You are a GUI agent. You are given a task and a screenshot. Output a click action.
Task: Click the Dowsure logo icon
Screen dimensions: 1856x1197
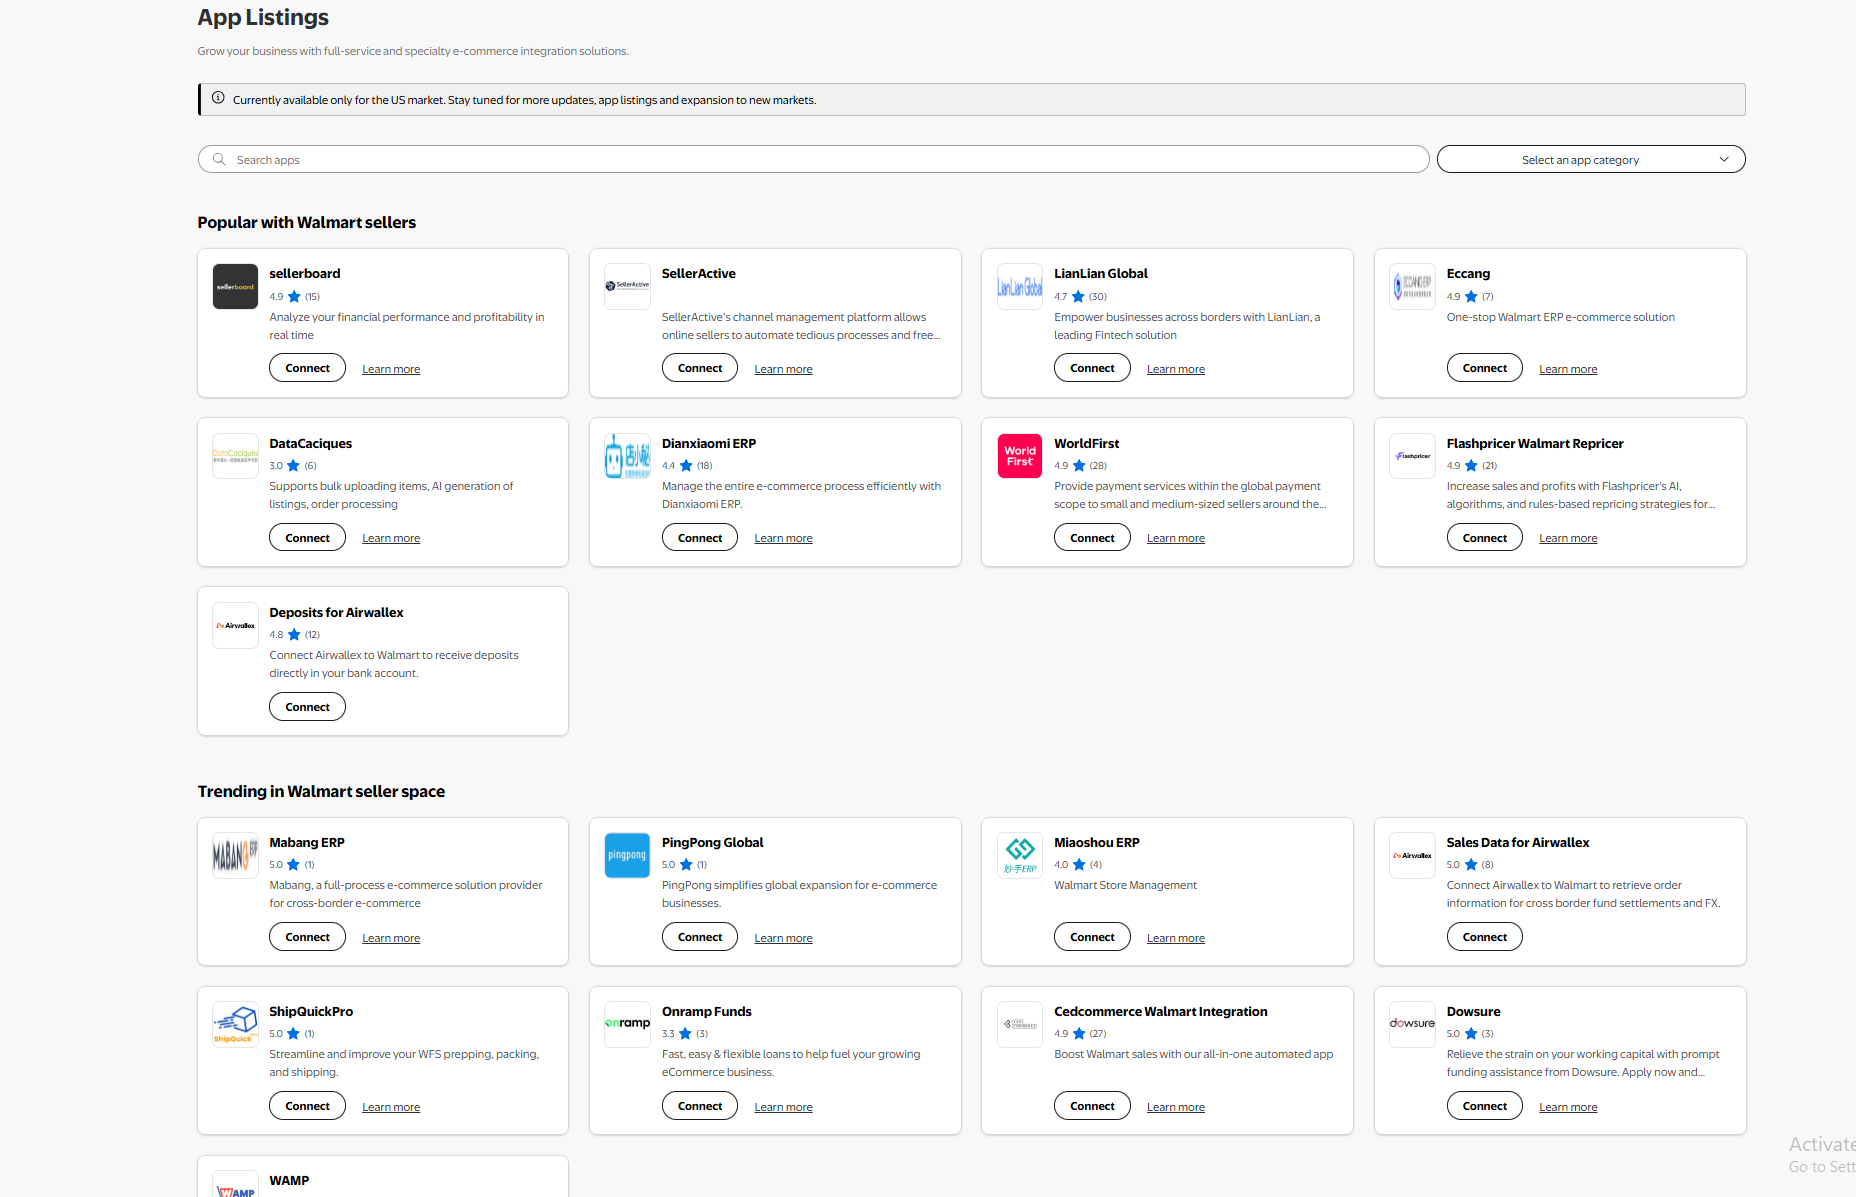click(1412, 1025)
